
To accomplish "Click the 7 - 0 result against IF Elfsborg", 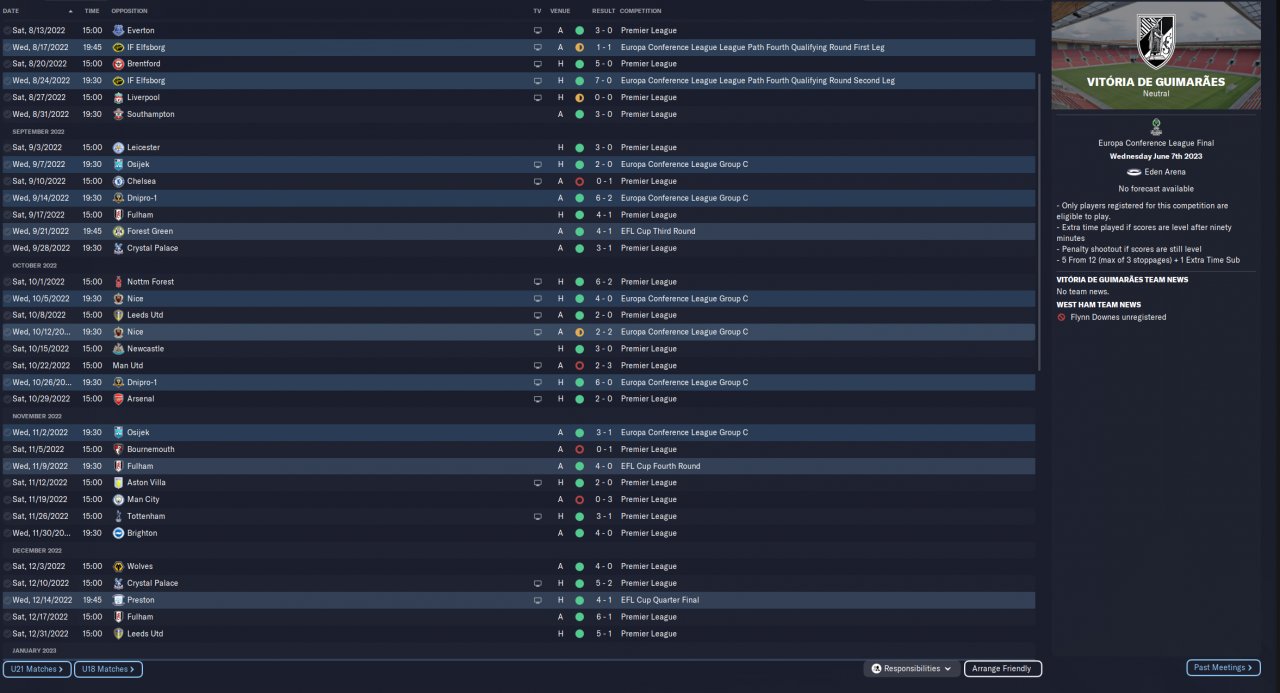I will (604, 81).
